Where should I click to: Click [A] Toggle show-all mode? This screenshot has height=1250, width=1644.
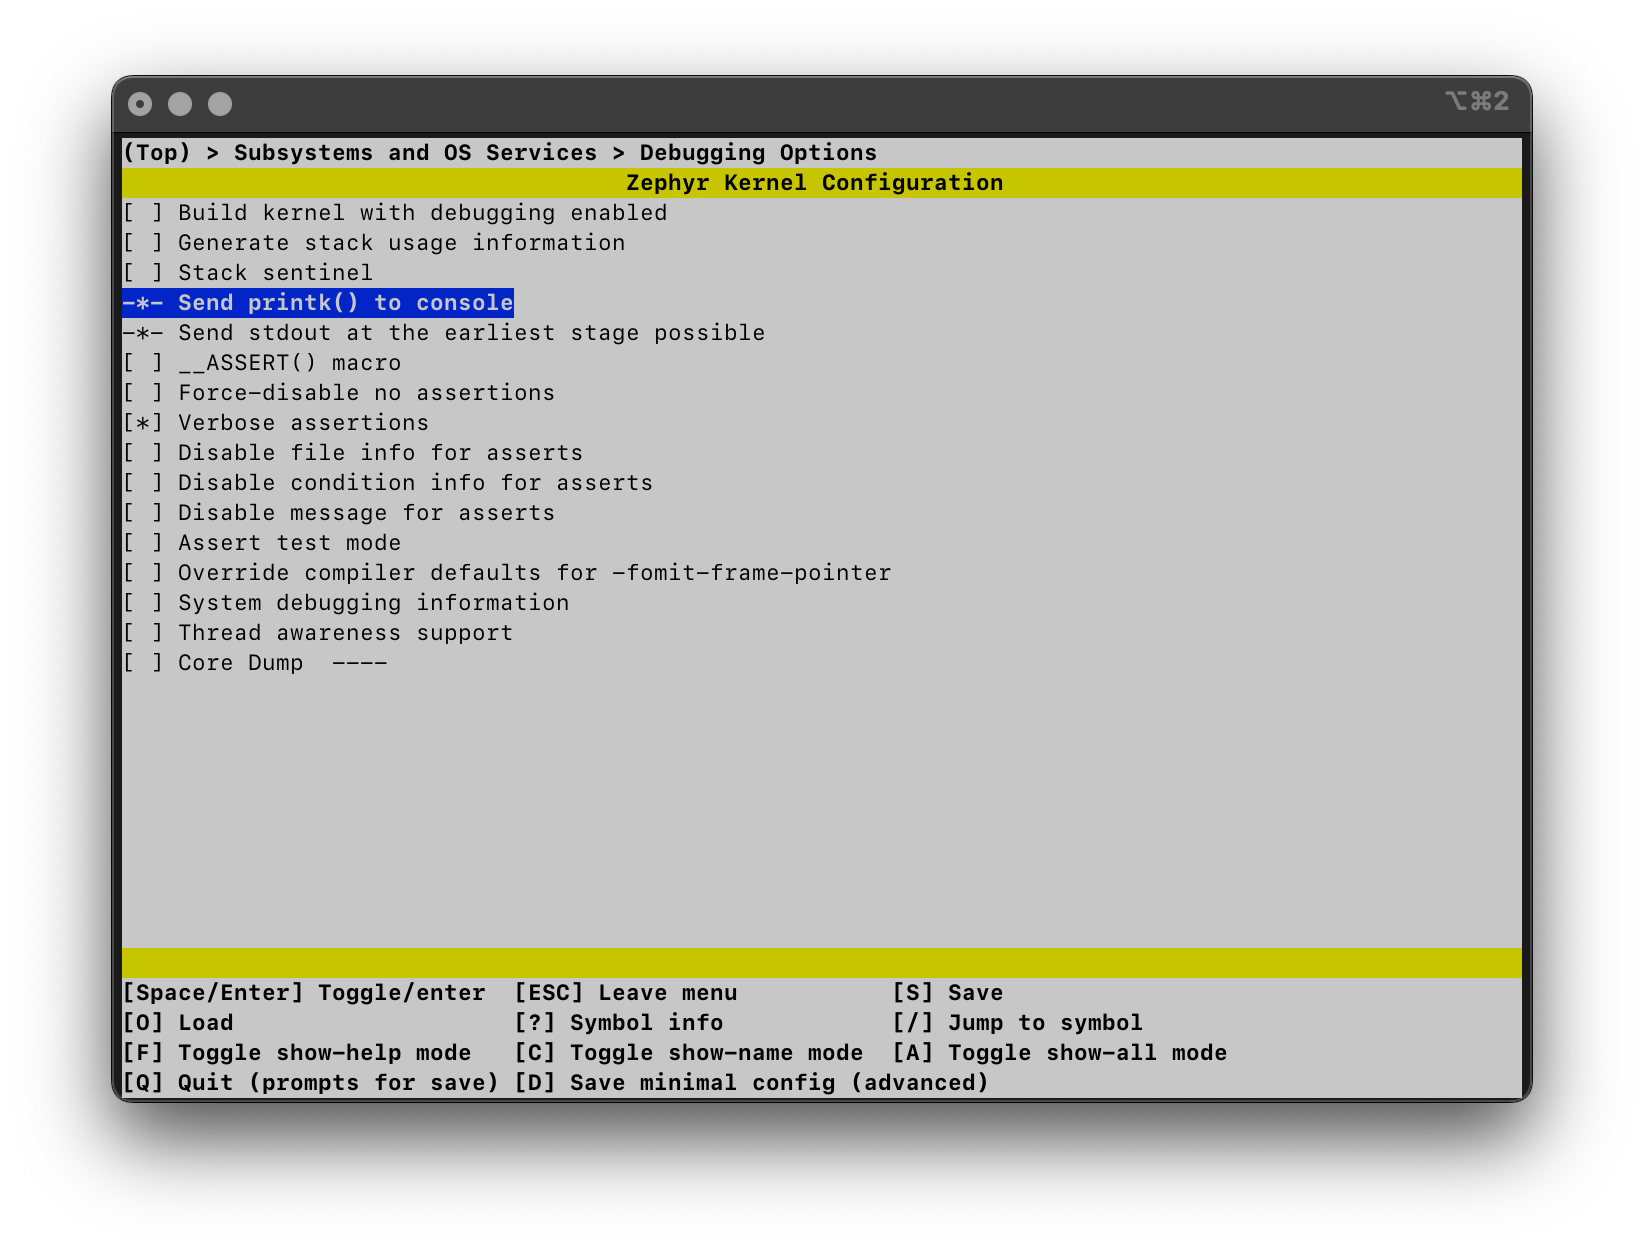click(x=1059, y=1053)
